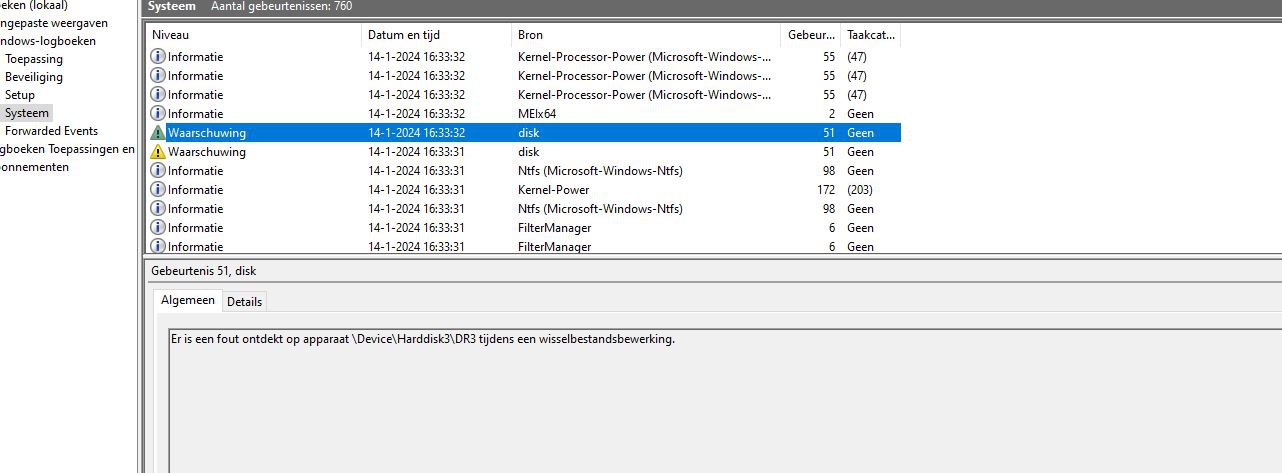This screenshot has width=1282, height=473.
Task: Open the Forwarded Events log
Action: coord(51,131)
